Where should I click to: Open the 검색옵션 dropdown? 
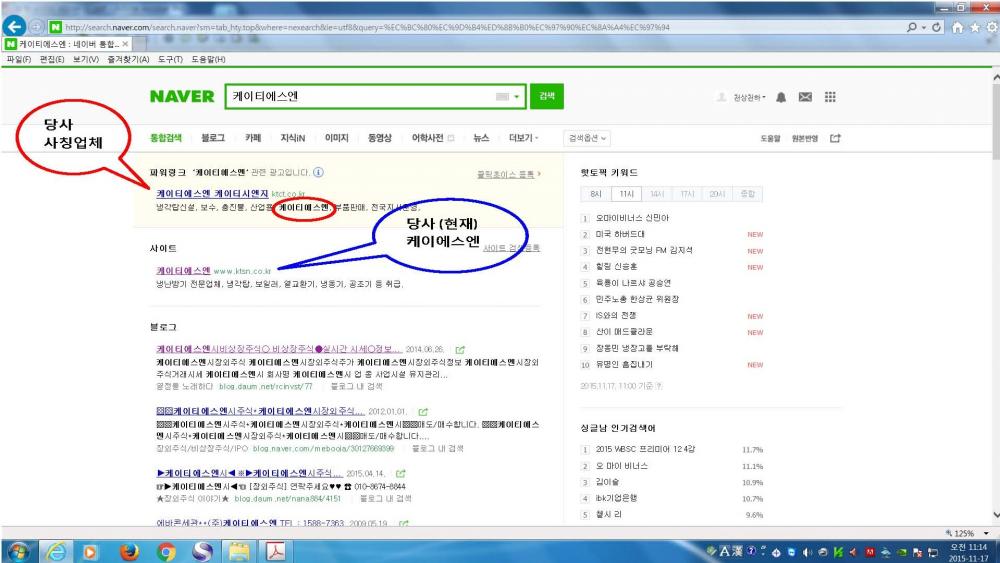[587, 138]
